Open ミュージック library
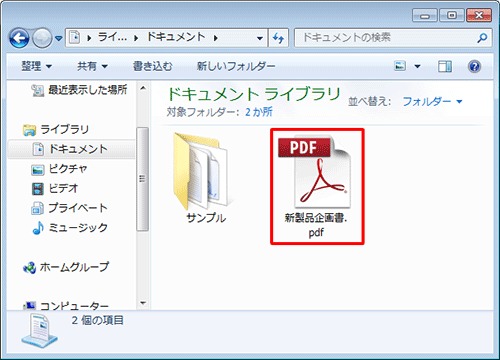Image resolution: width=500 pixels, height=360 pixels. 78,228
